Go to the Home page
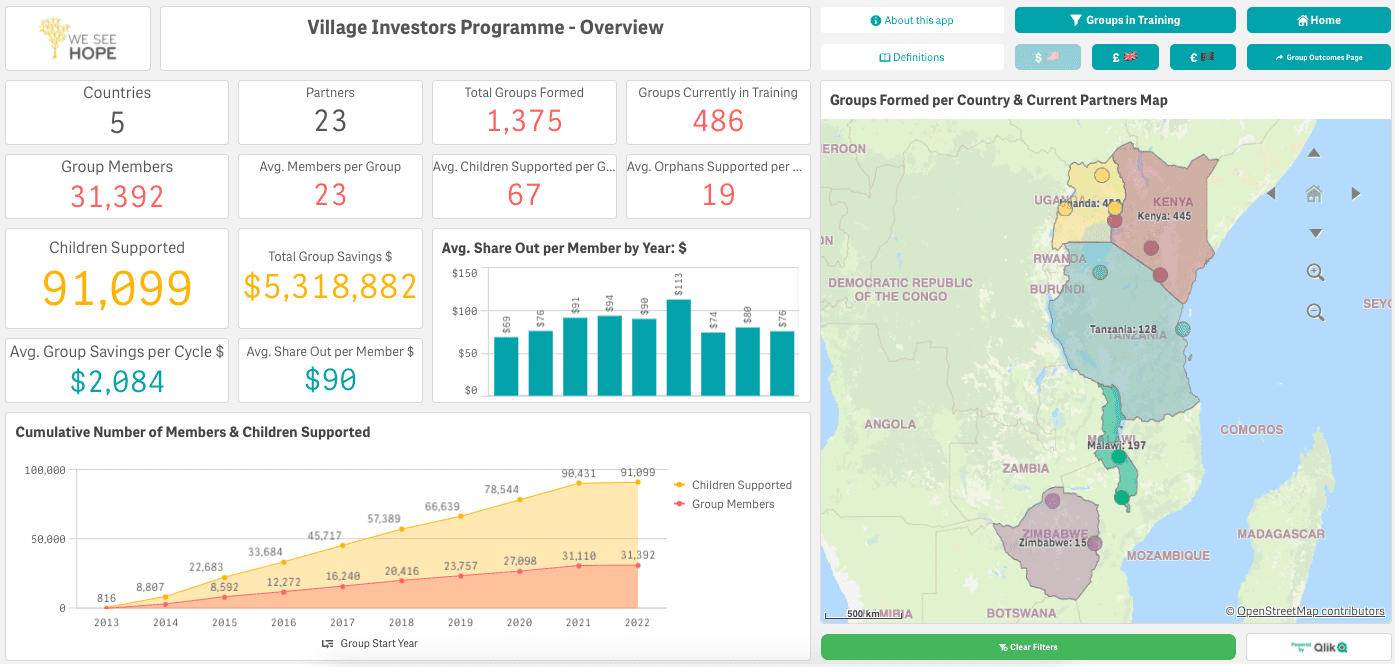1399x667 pixels. pyautogui.click(x=1319, y=20)
